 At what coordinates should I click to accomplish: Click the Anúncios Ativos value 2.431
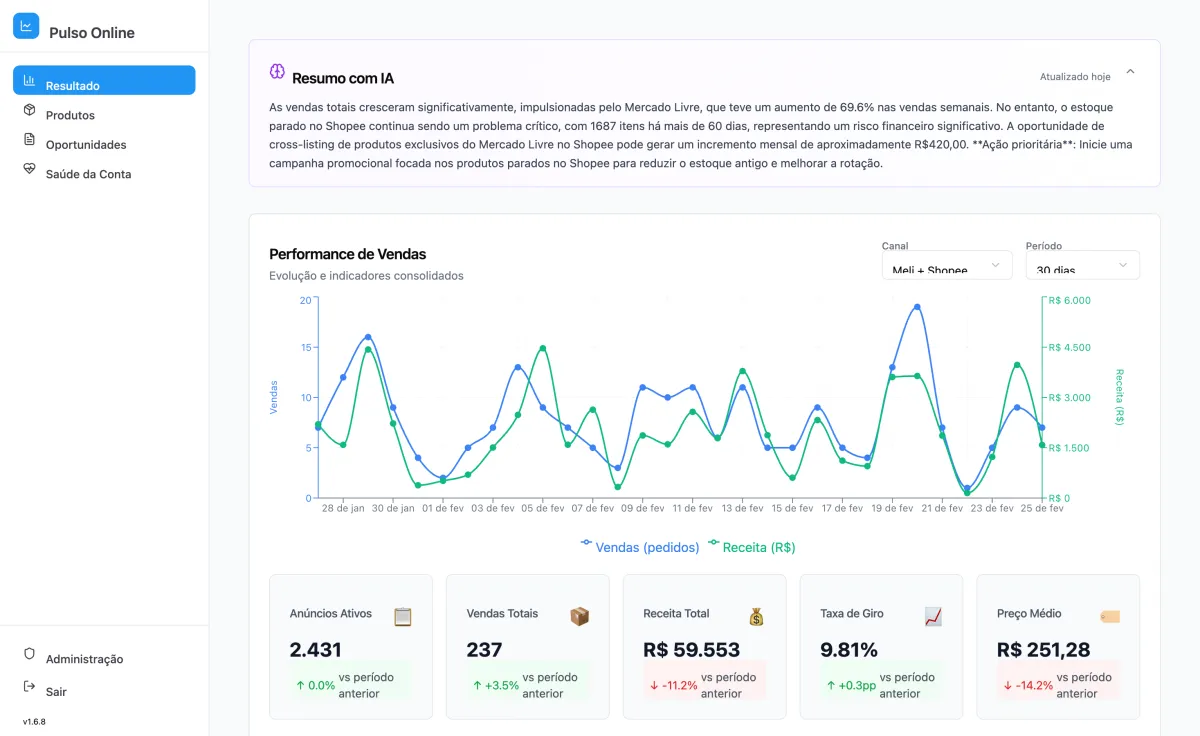[315, 650]
